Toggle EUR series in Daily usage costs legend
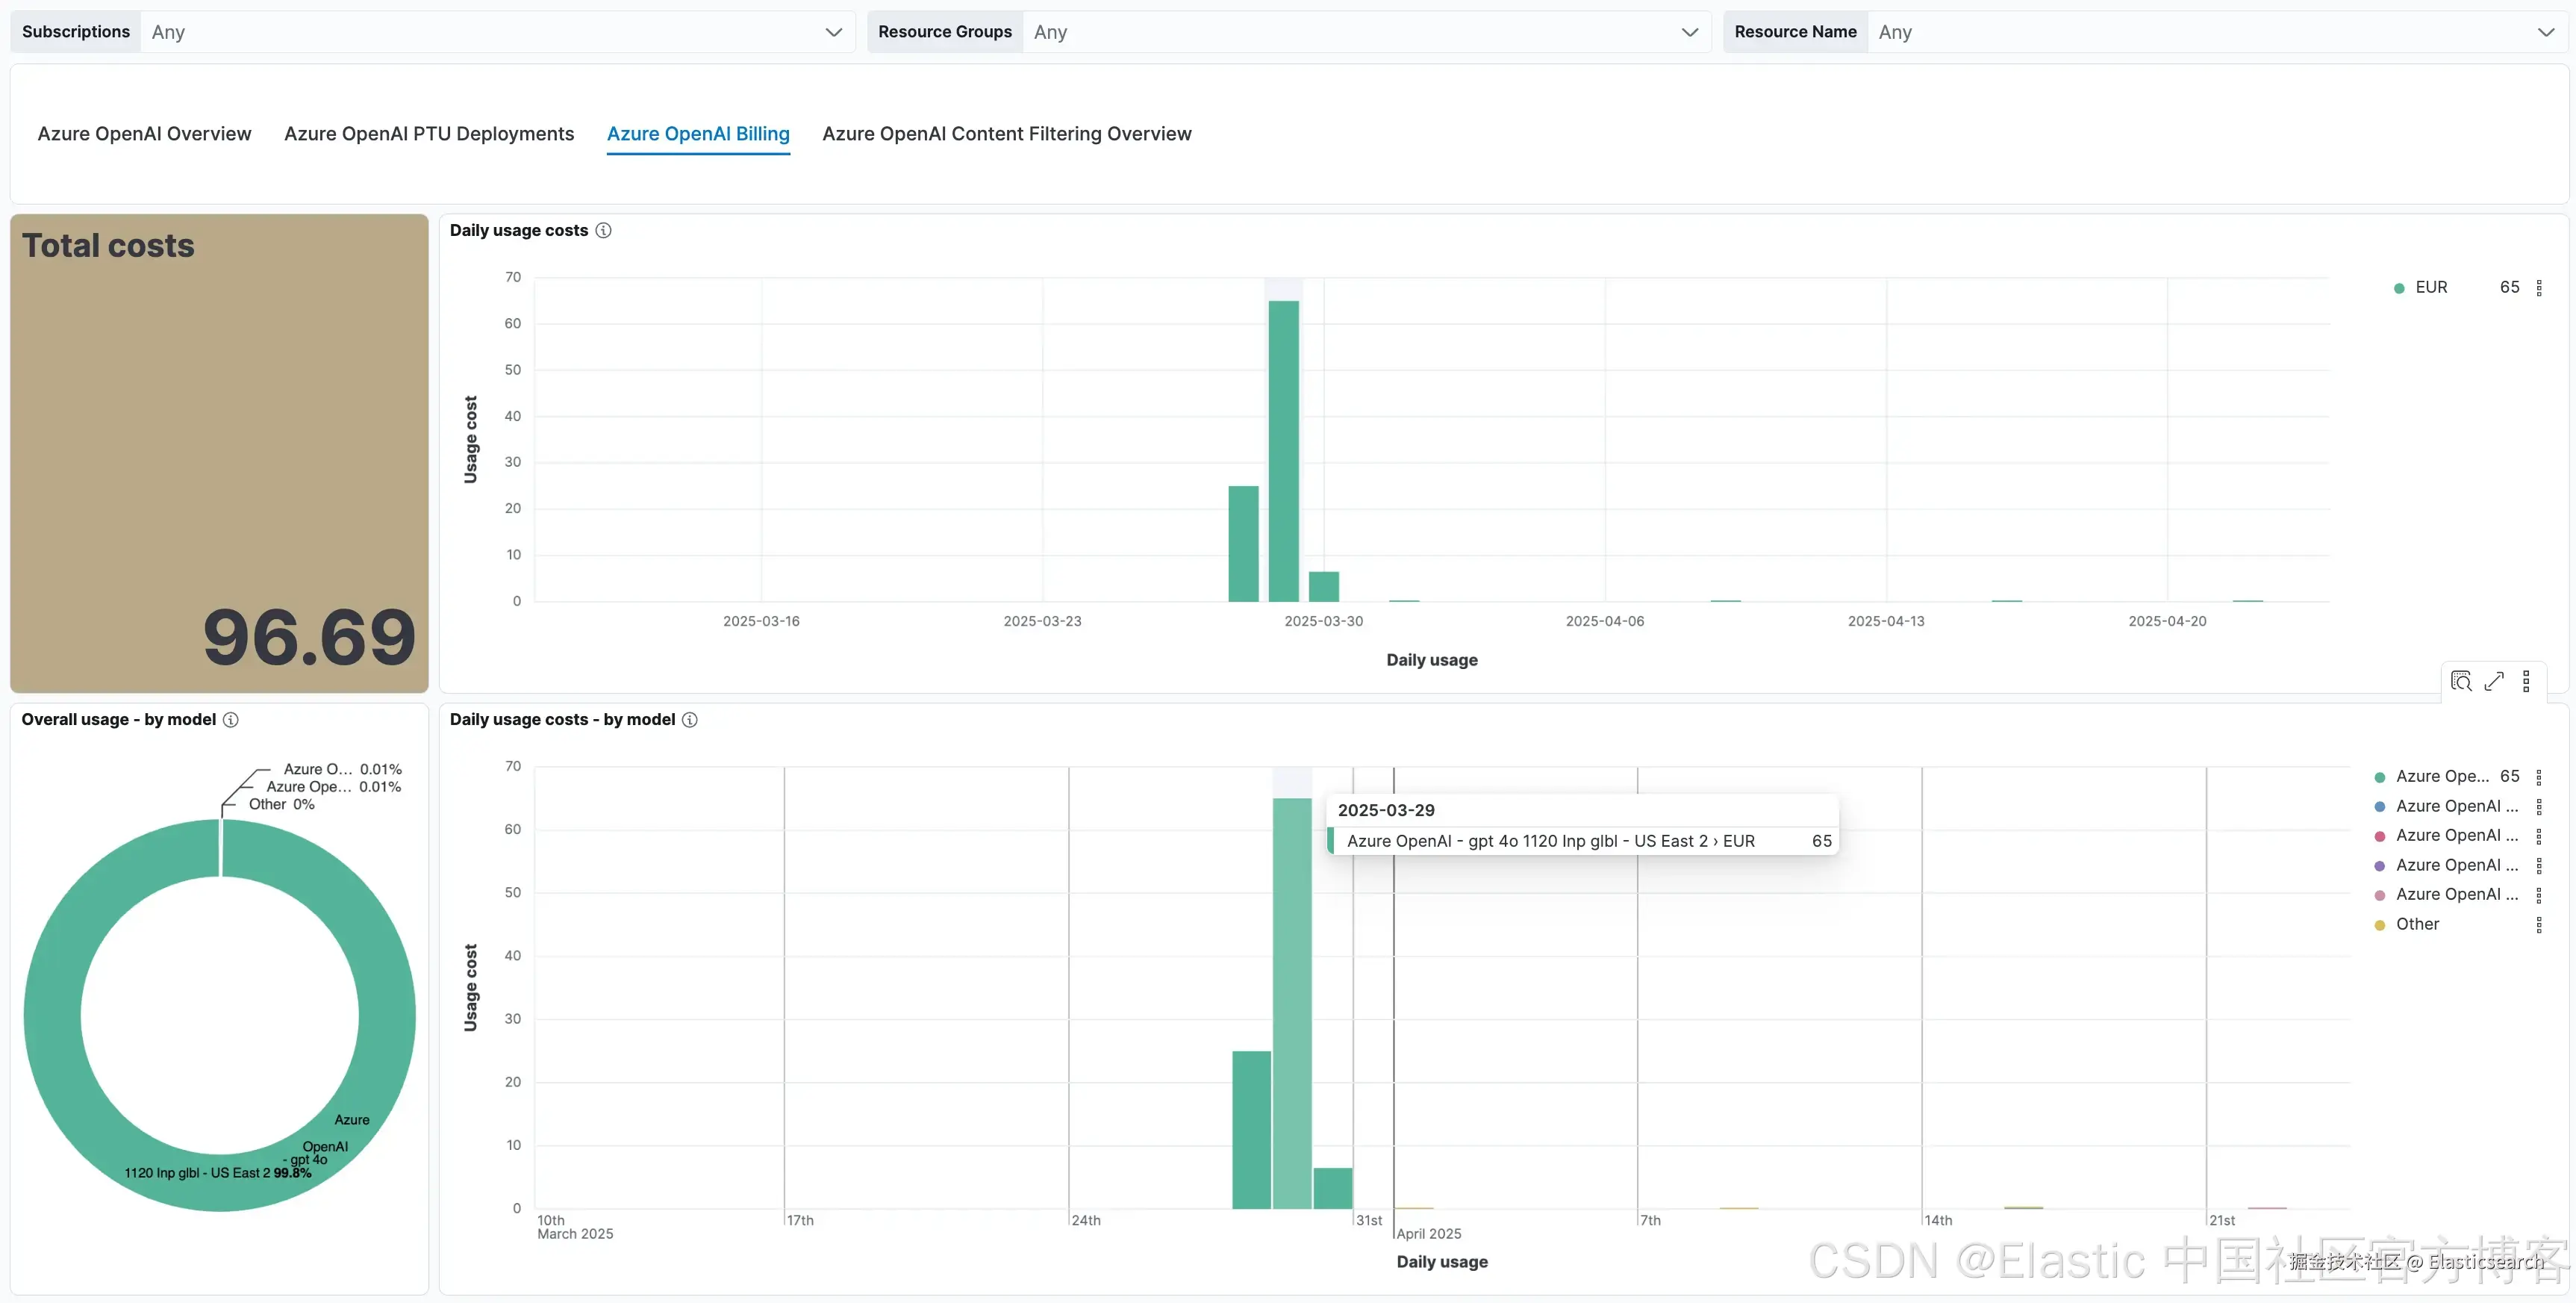 coord(2431,287)
